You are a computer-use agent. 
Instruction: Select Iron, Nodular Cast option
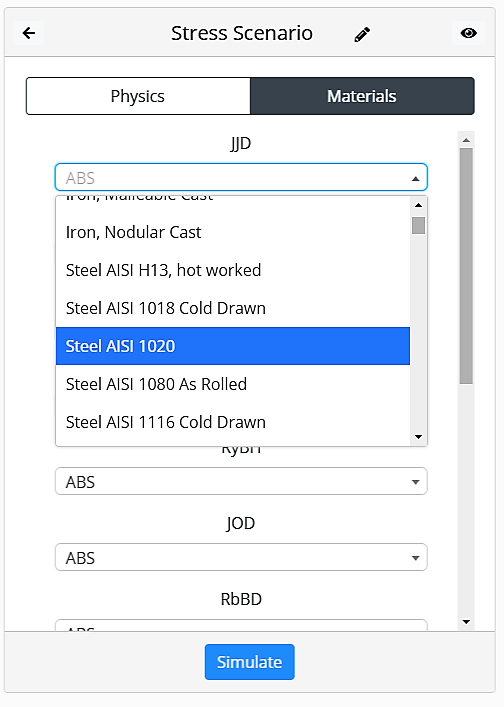coord(233,232)
